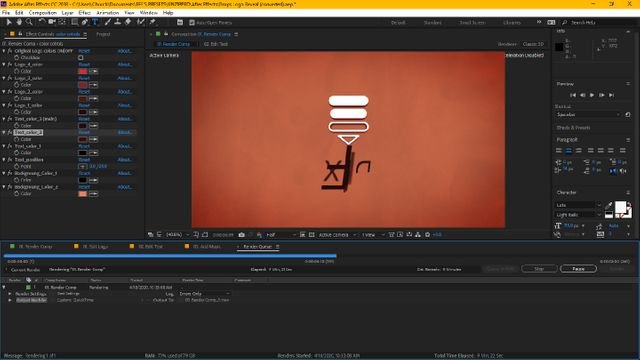
Task: Toggle the 01. Render Comp render checkbox
Action: tap(28, 287)
